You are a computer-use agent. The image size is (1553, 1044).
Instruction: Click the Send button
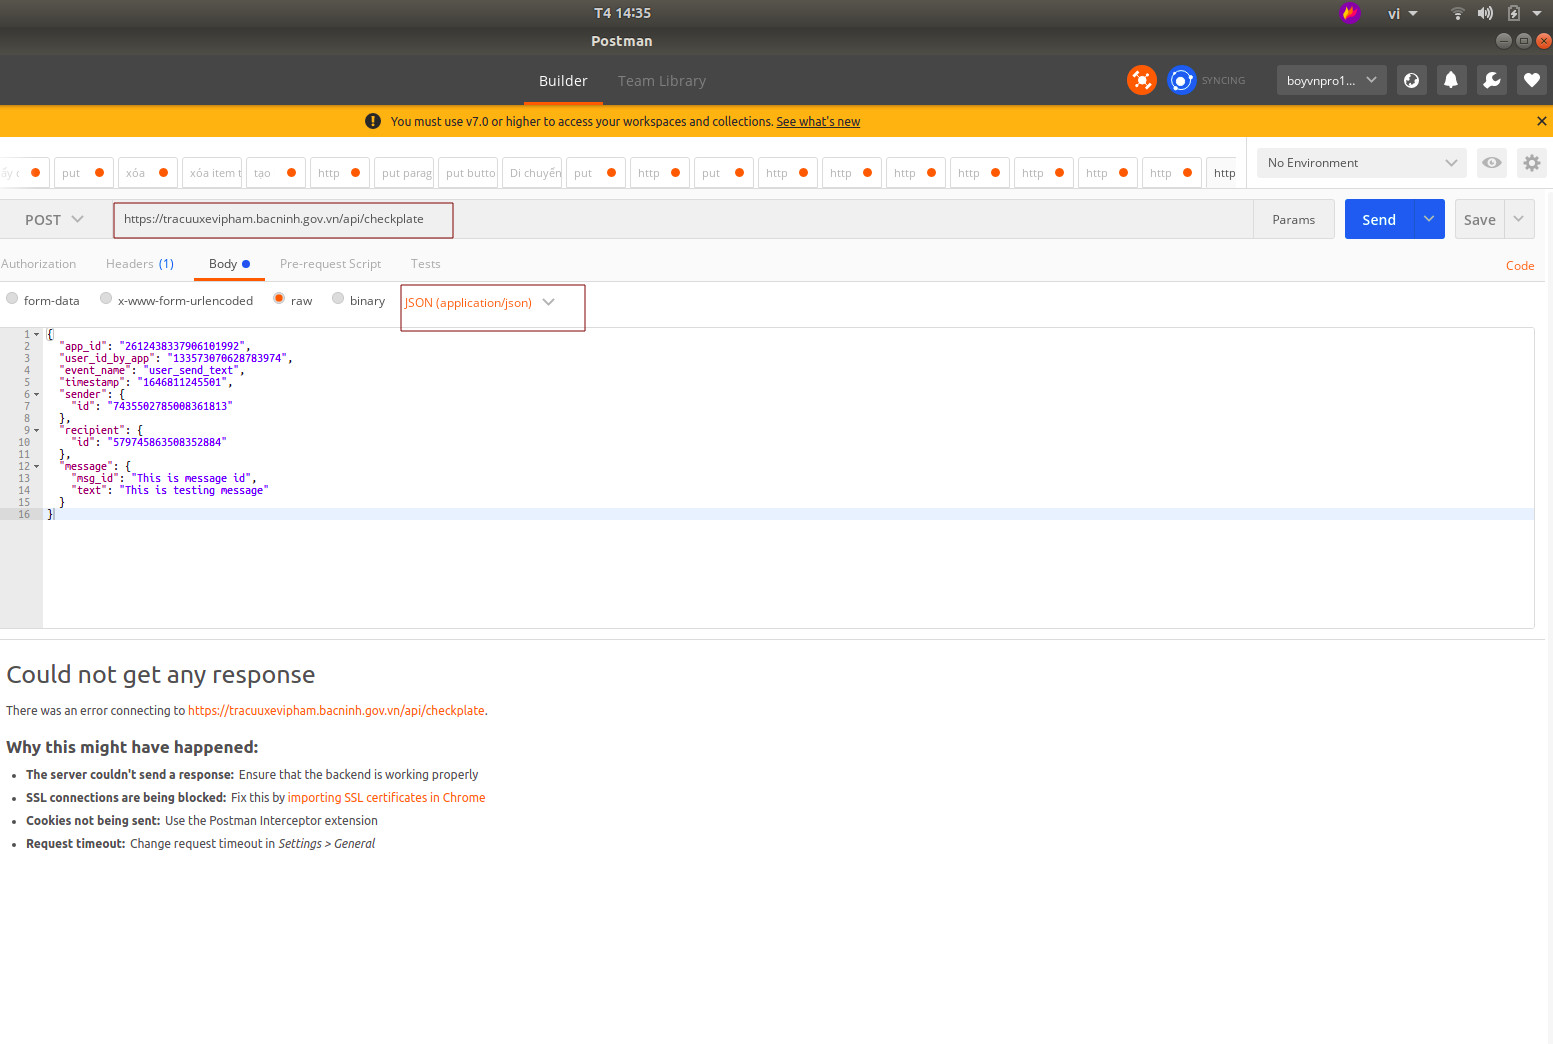pyautogui.click(x=1378, y=219)
